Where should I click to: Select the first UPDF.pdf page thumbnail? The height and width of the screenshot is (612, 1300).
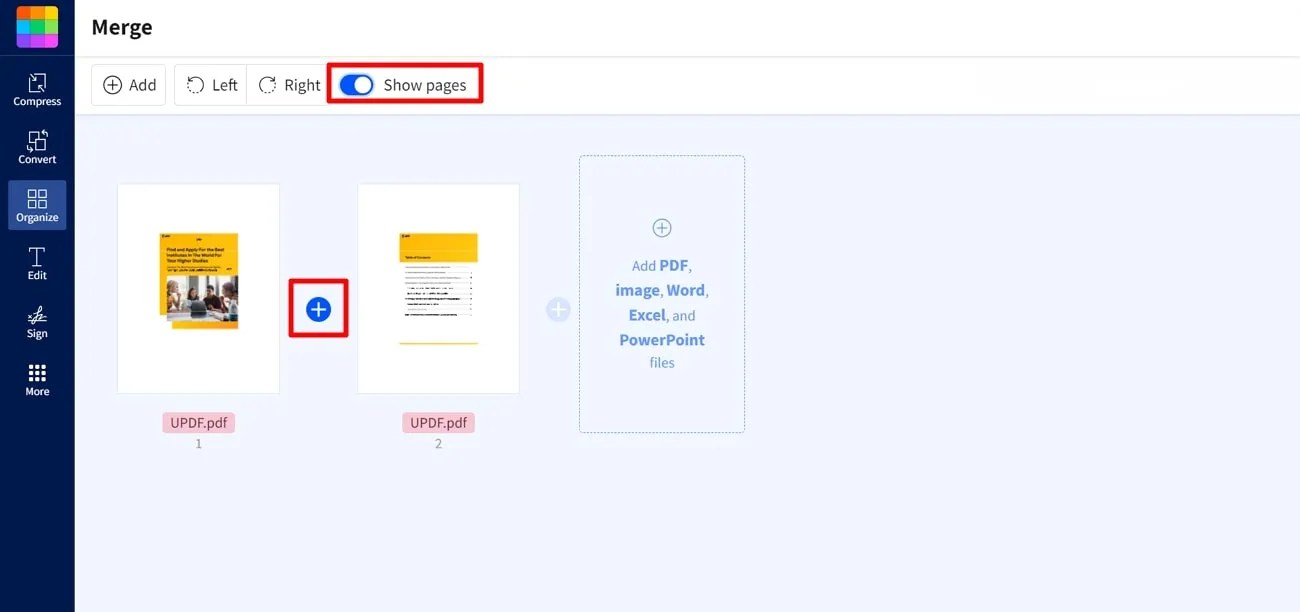coord(198,288)
